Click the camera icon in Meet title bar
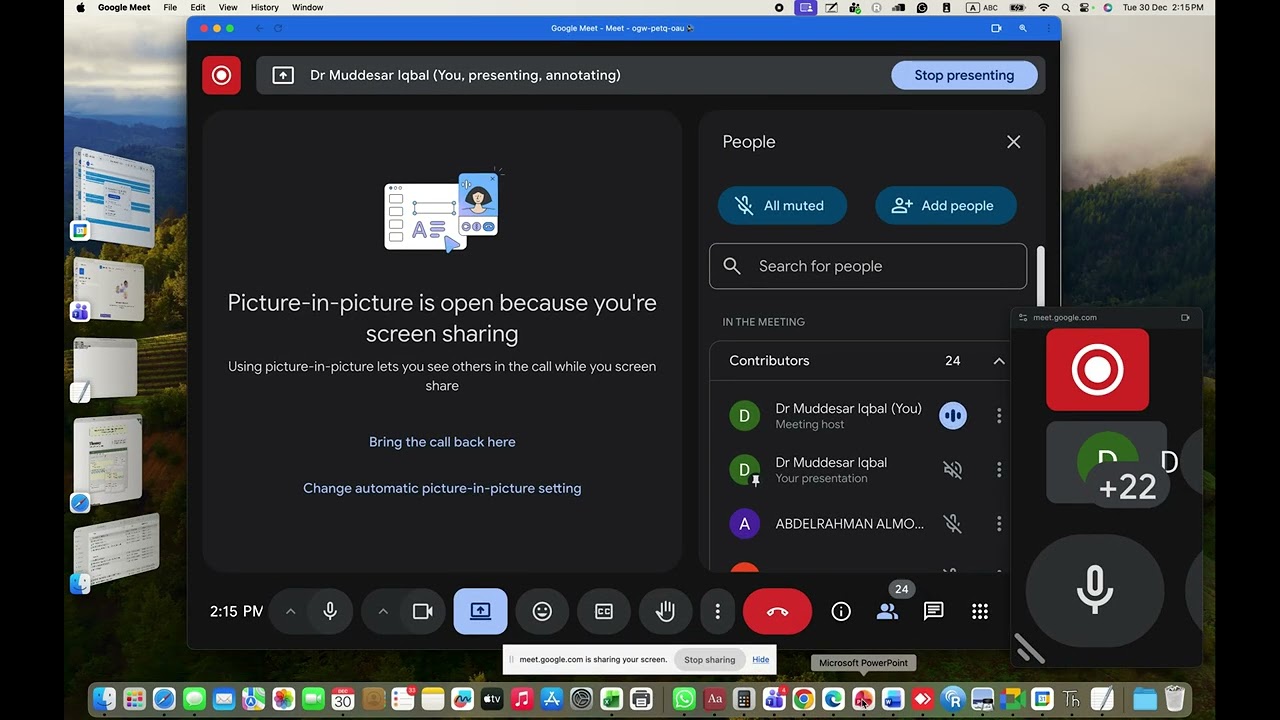Screen dimensions: 1280x720 (996, 28)
